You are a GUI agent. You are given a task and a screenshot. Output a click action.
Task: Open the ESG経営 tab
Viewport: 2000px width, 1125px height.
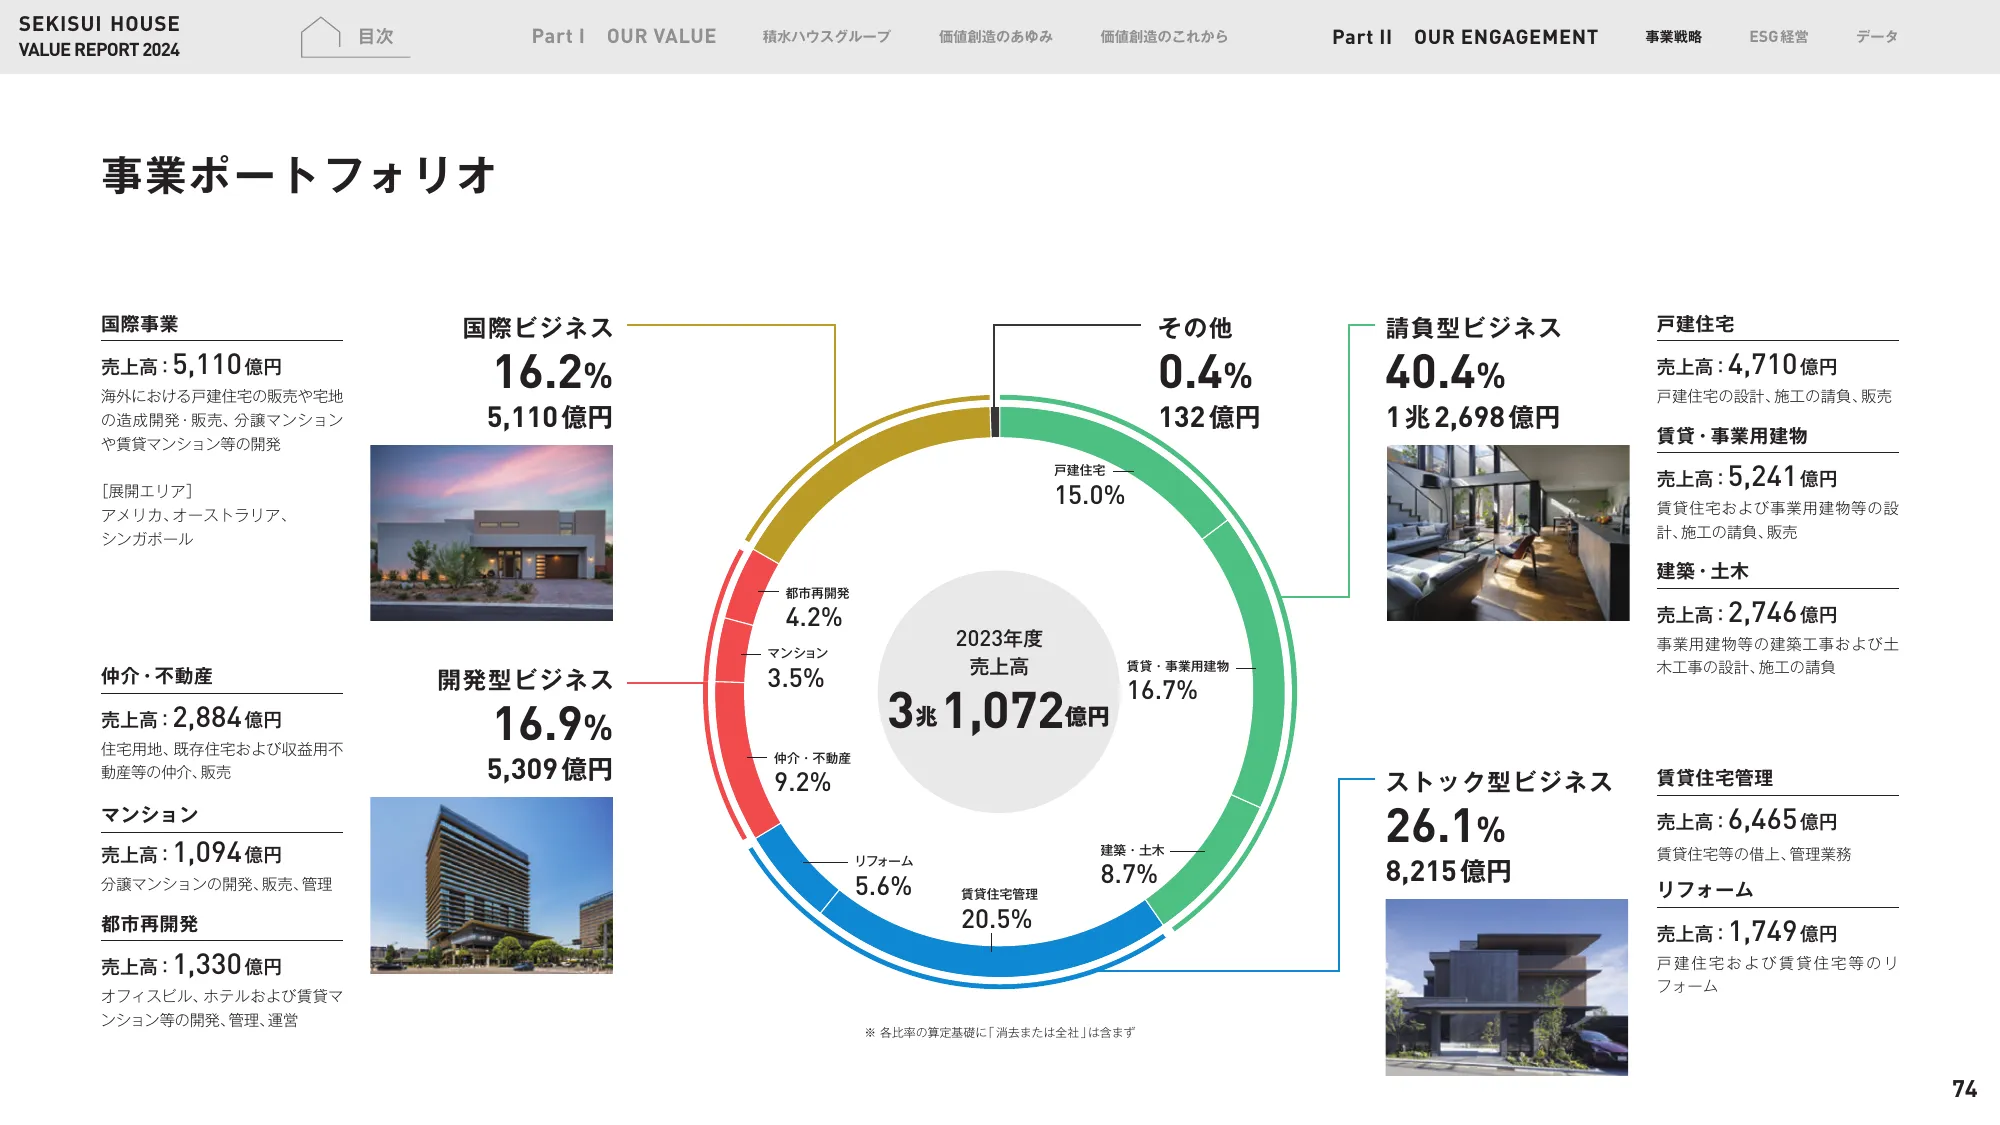click(x=1778, y=37)
